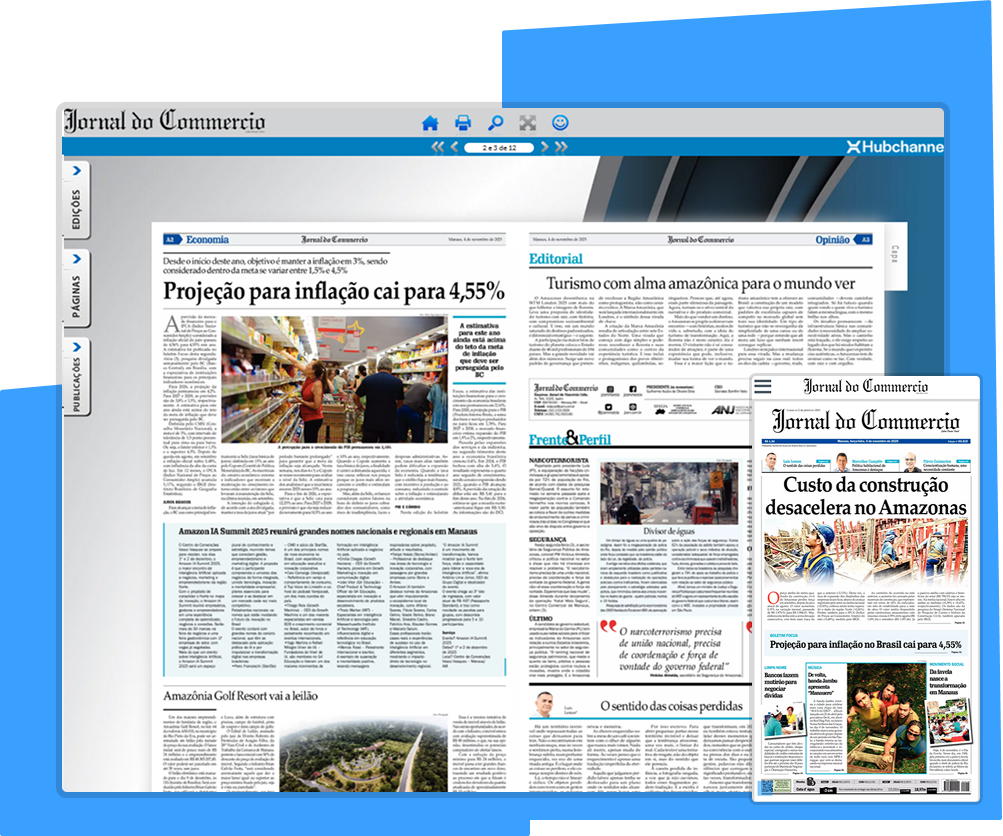
Task: Click the band photo on mobile cover
Action: pyautogui.click(x=887, y=718)
